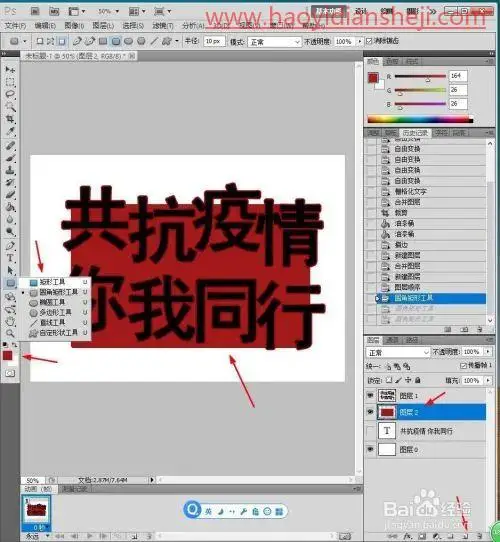This screenshot has width=500, height=542.
Task: Click the foreground red color swatch in toolbox
Action: [x=7, y=355]
